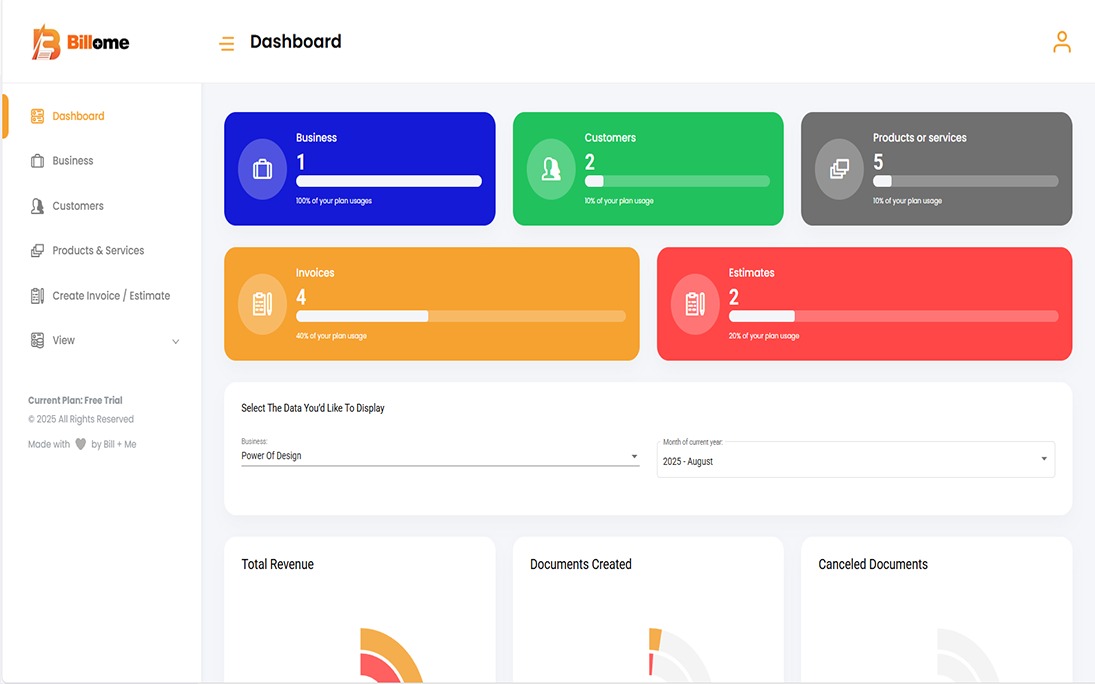Image resolution: width=1095 pixels, height=684 pixels.
Task: Click the person icon in Customers card
Action: point(551,169)
